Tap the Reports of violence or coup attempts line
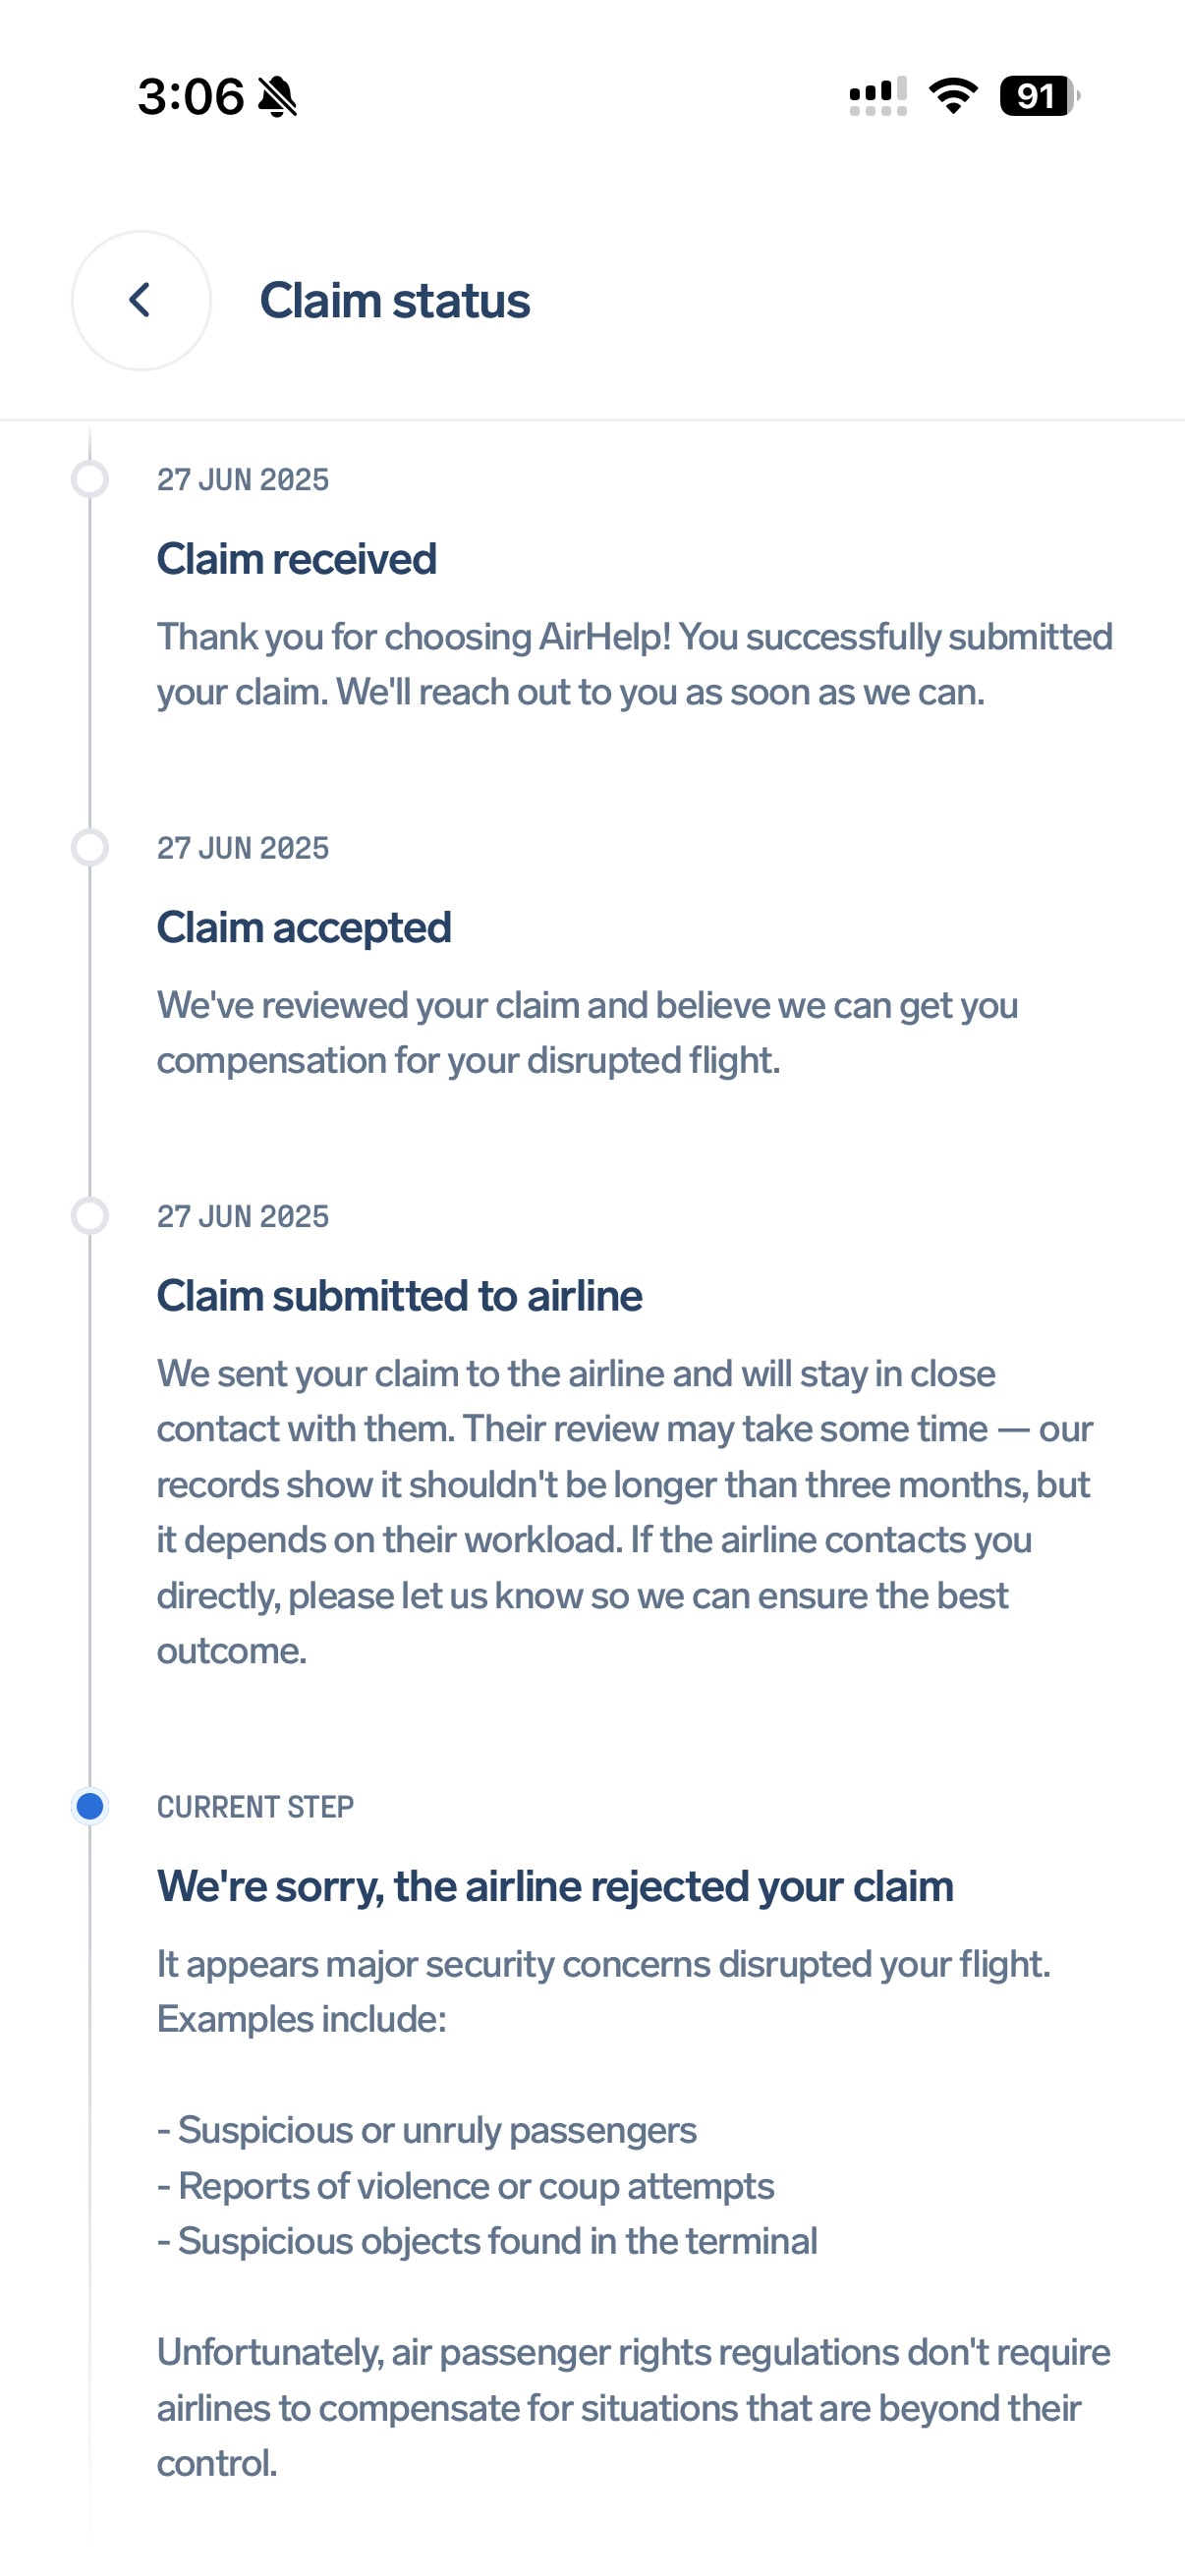The height and width of the screenshot is (2576, 1185). (x=466, y=2186)
